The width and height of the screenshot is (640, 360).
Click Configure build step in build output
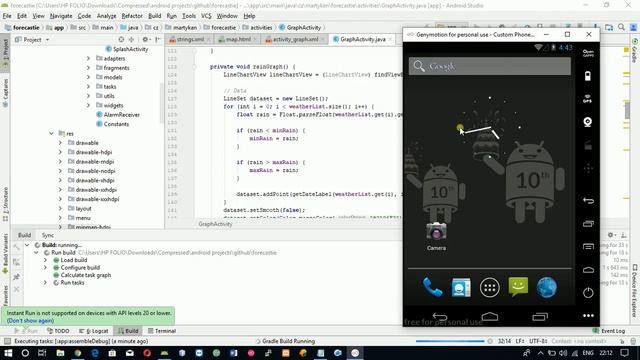click(x=80, y=267)
